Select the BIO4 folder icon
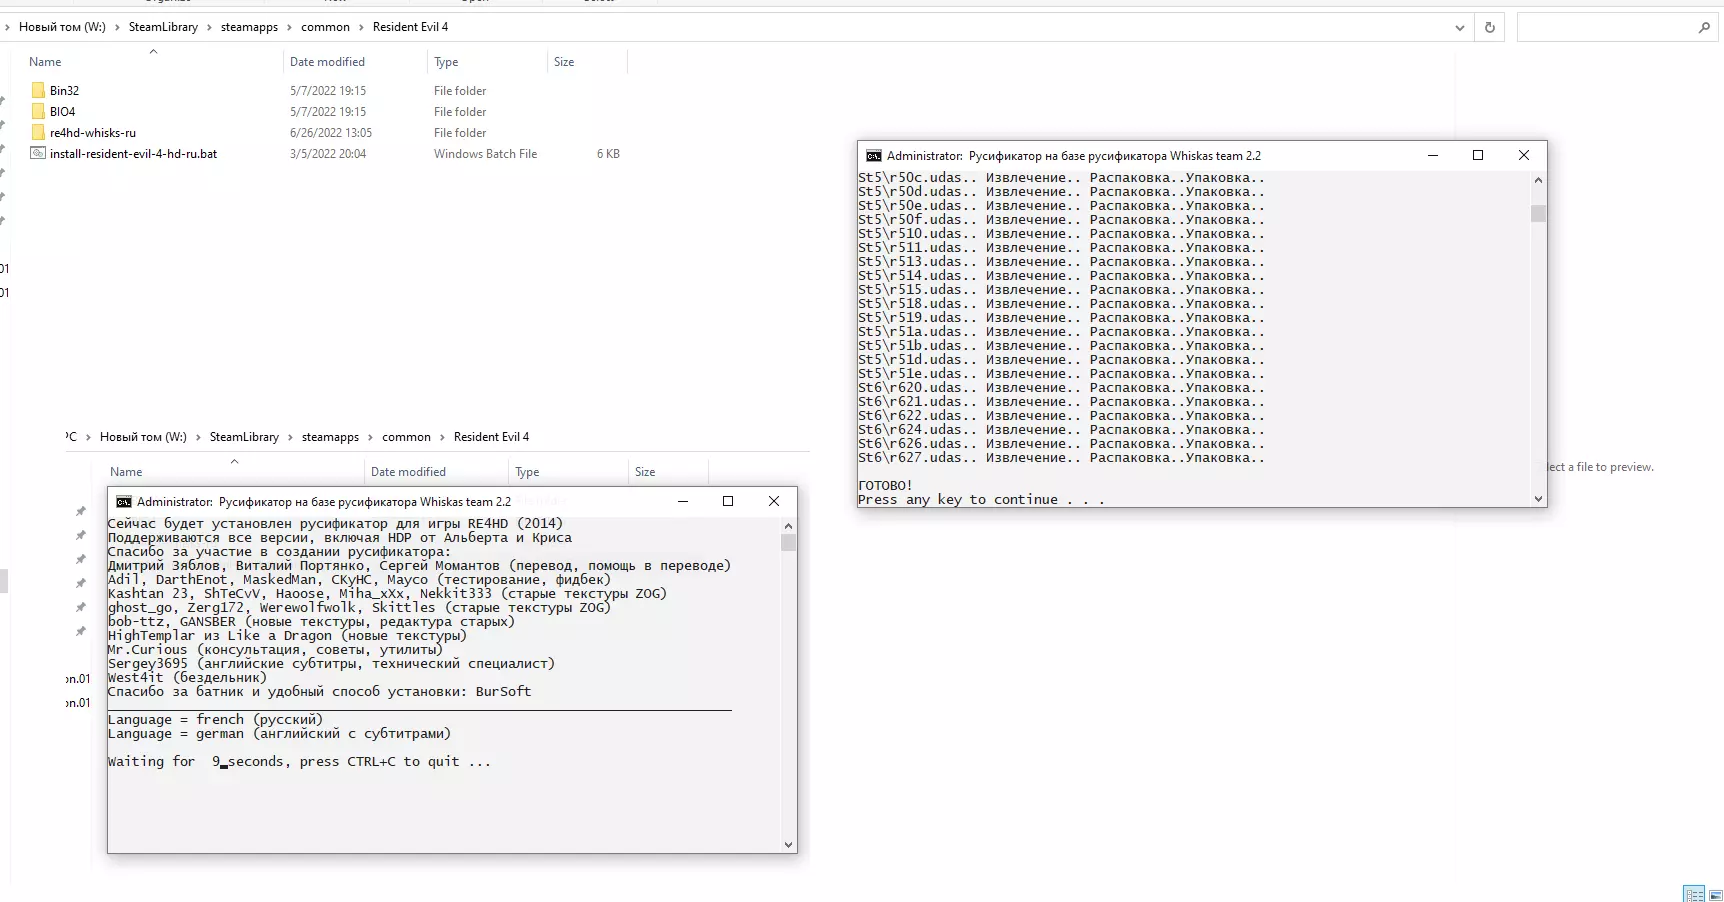The height and width of the screenshot is (902, 1724). click(x=38, y=111)
